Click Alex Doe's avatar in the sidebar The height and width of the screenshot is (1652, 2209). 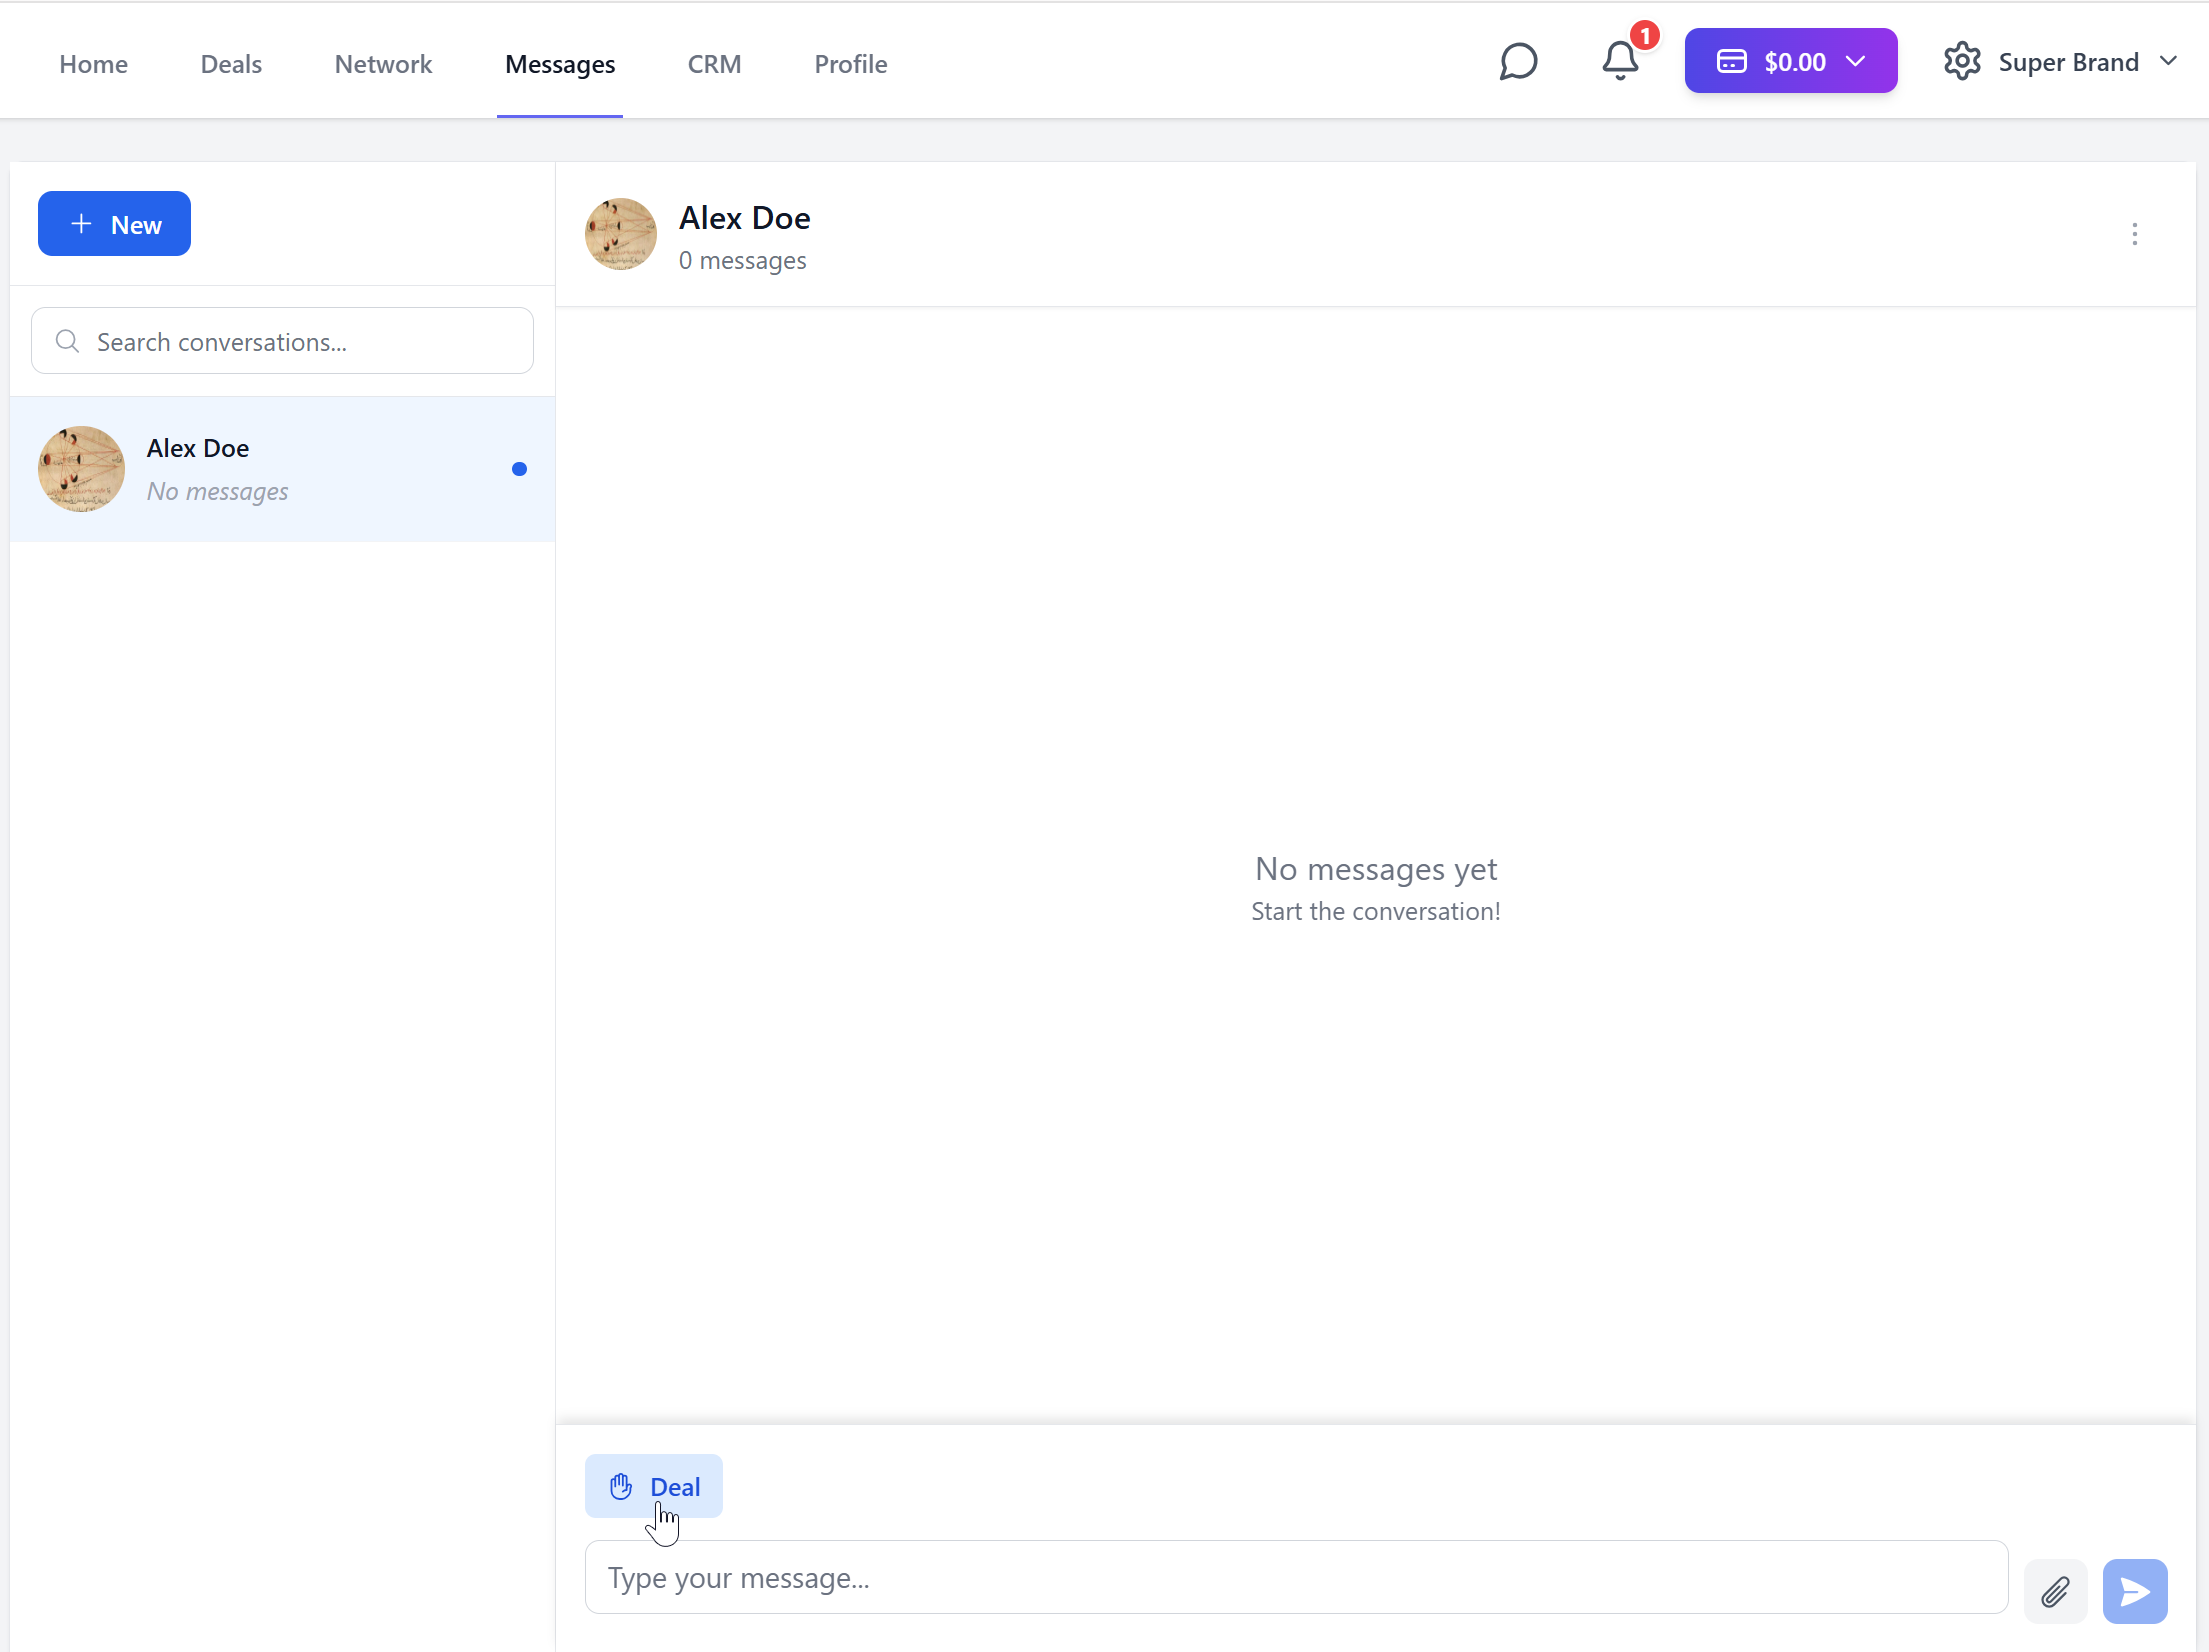click(82, 469)
